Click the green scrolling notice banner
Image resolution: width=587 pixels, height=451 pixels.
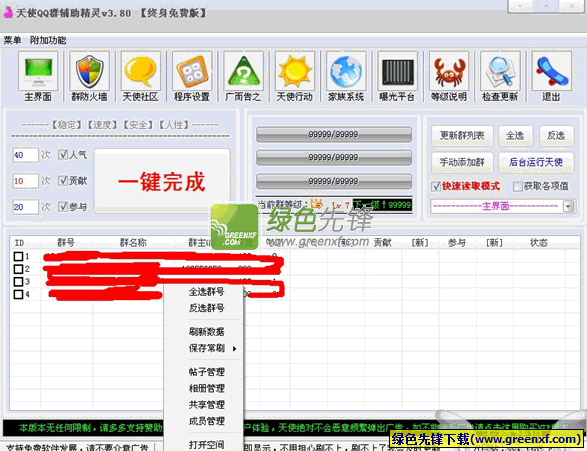coord(293,427)
